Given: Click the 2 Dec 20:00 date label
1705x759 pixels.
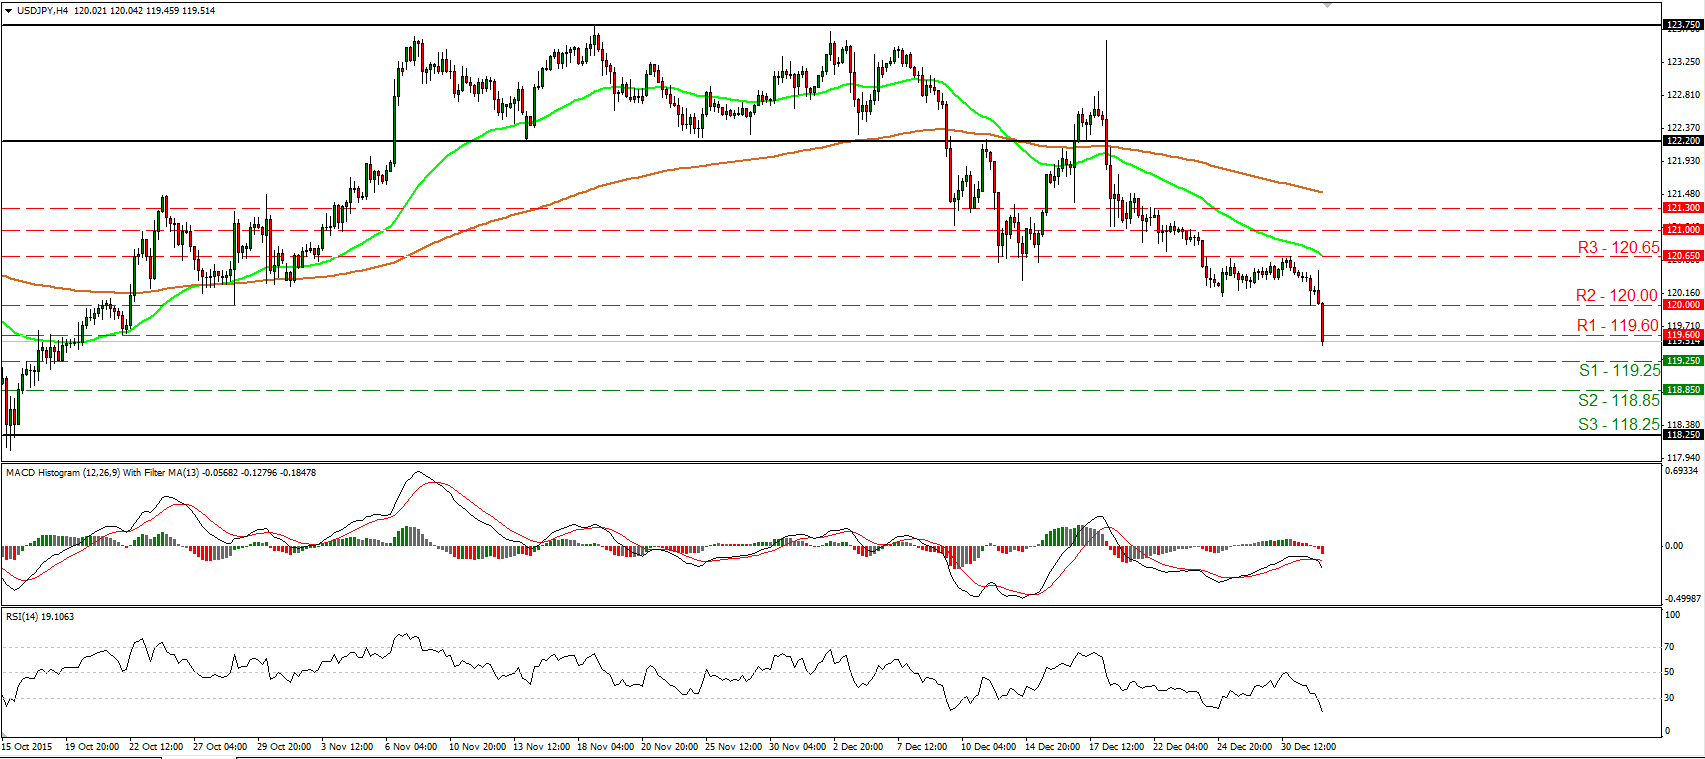Looking at the screenshot, I should [859, 747].
